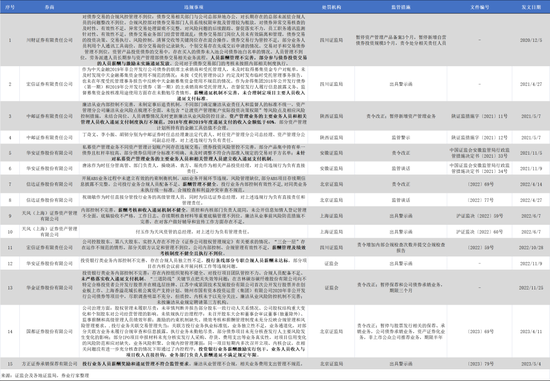Select 天风(上海)证券资产管理 in row 9
Image resolution: width=550 pixels, height=381 pixels.
tap(49, 213)
